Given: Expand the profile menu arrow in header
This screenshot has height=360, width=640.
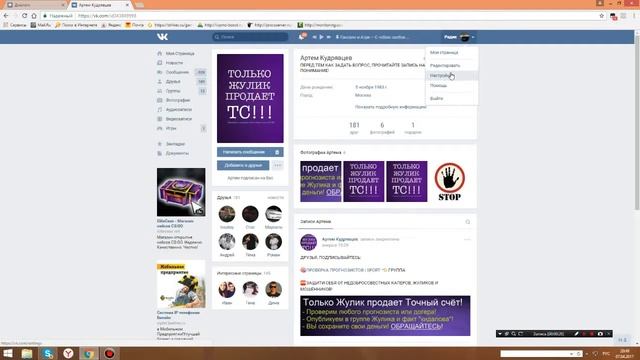Looking at the screenshot, I should coord(473,37).
